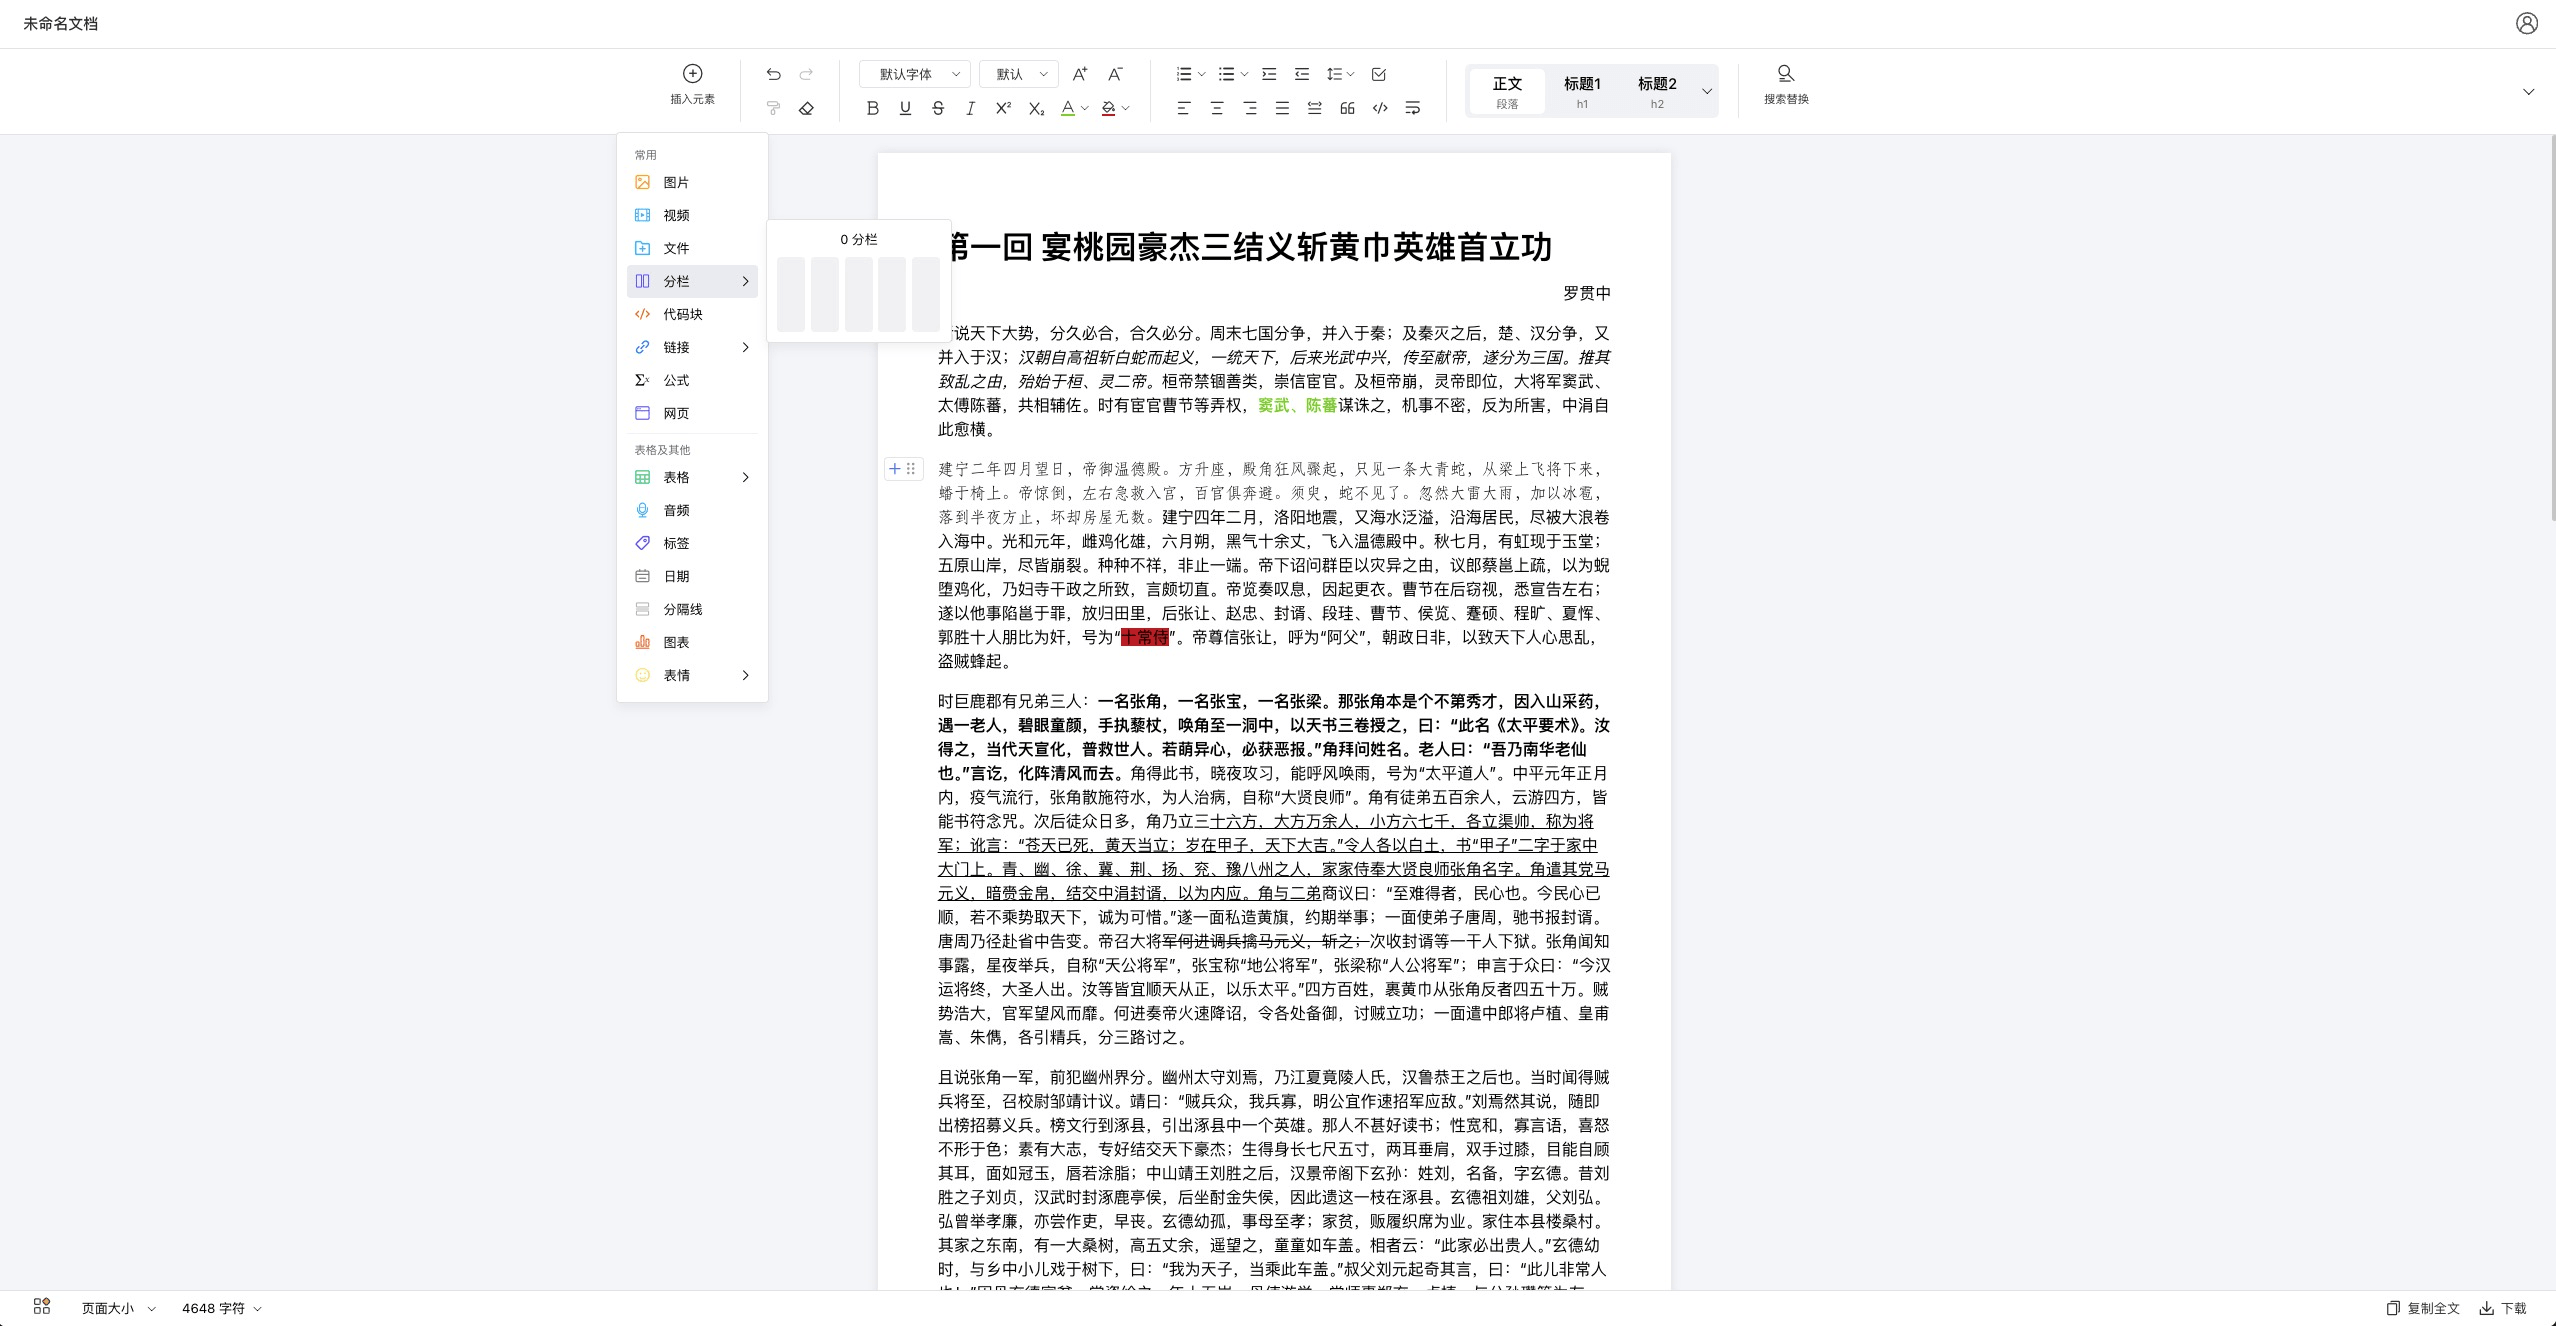
Task: Choose 网页 from the insert menu
Action: pyautogui.click(x=692, y=413)
